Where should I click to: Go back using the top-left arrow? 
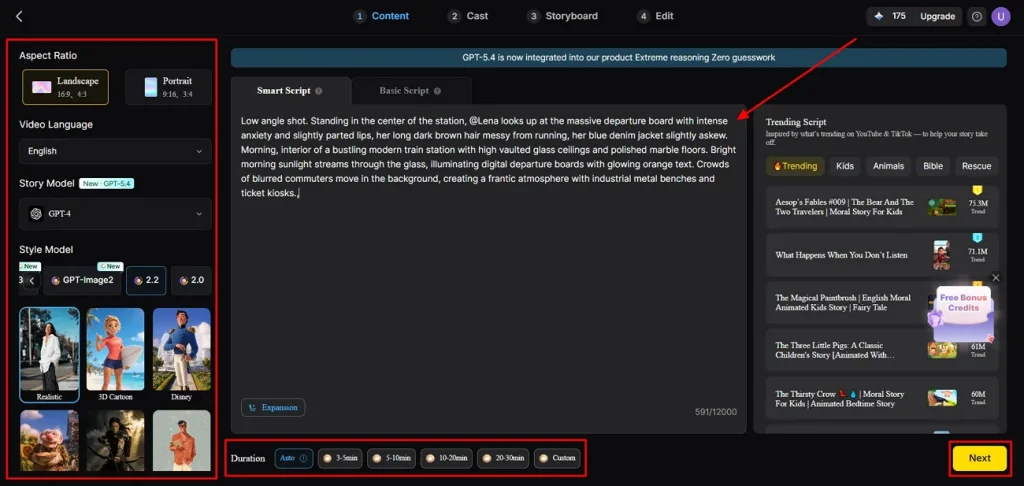tap(19, 16)
